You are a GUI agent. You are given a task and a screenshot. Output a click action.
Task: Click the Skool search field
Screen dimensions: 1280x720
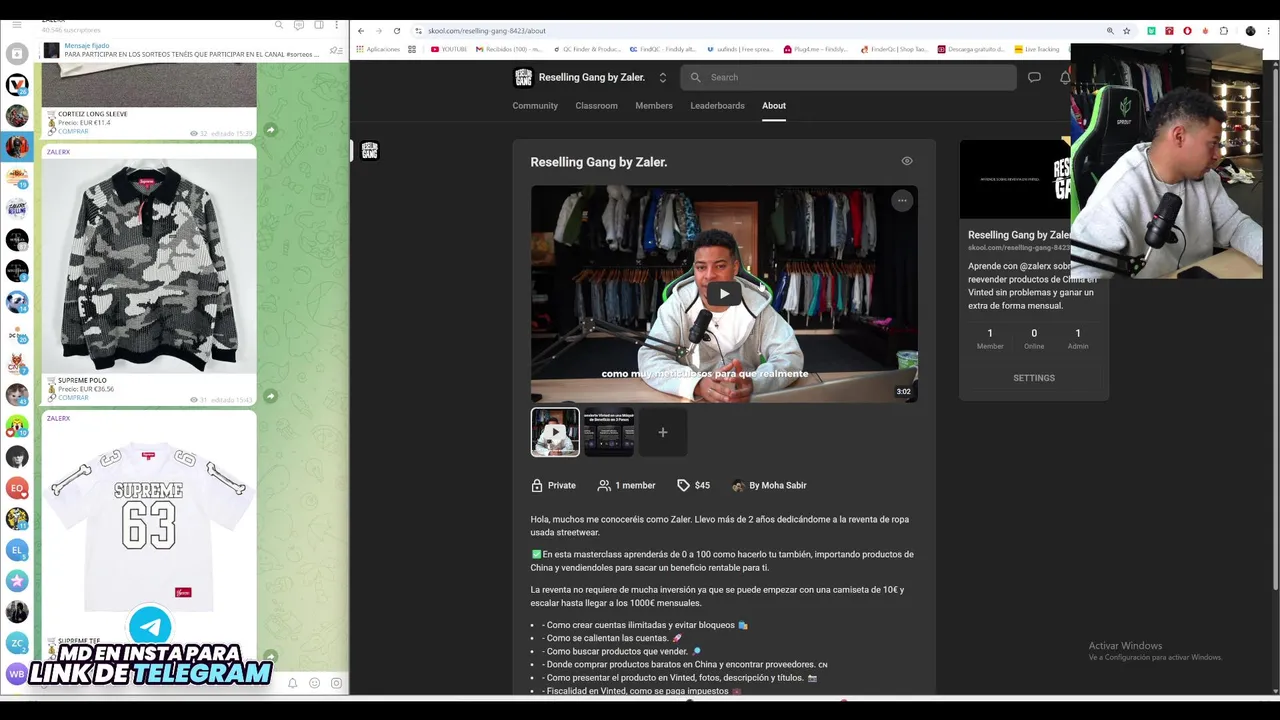848,77
